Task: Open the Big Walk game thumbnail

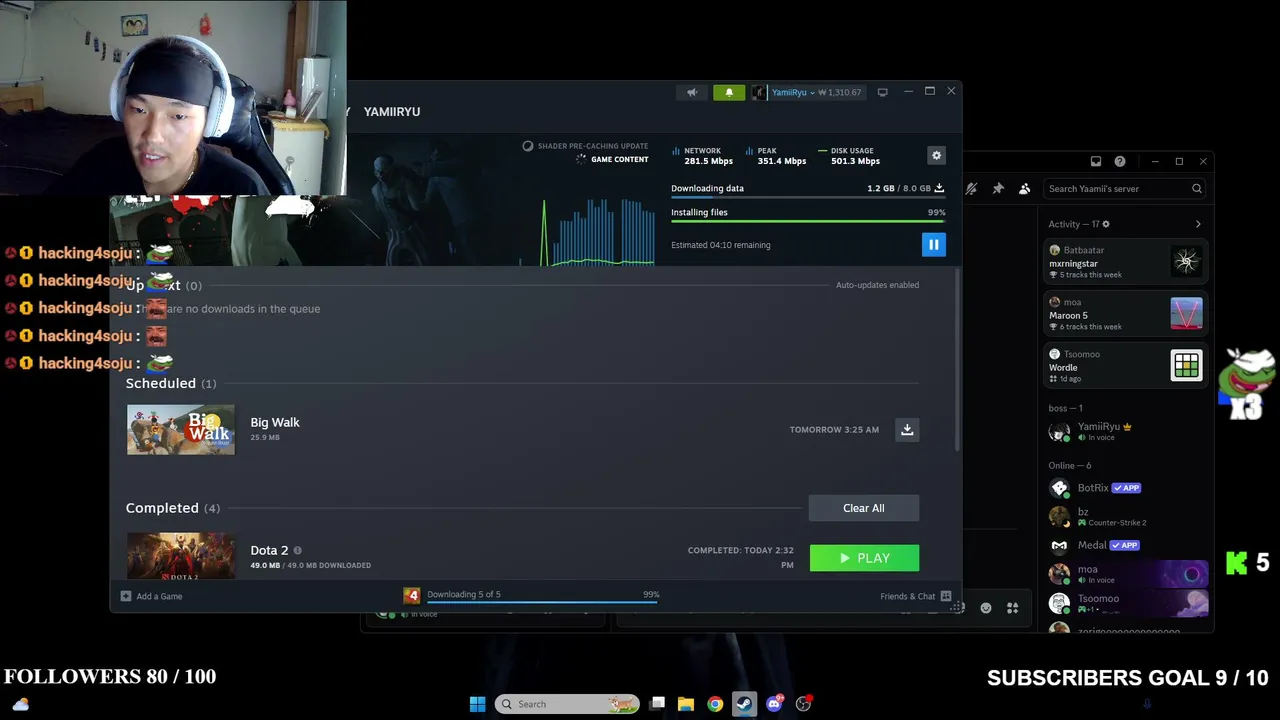Action: 181,429
